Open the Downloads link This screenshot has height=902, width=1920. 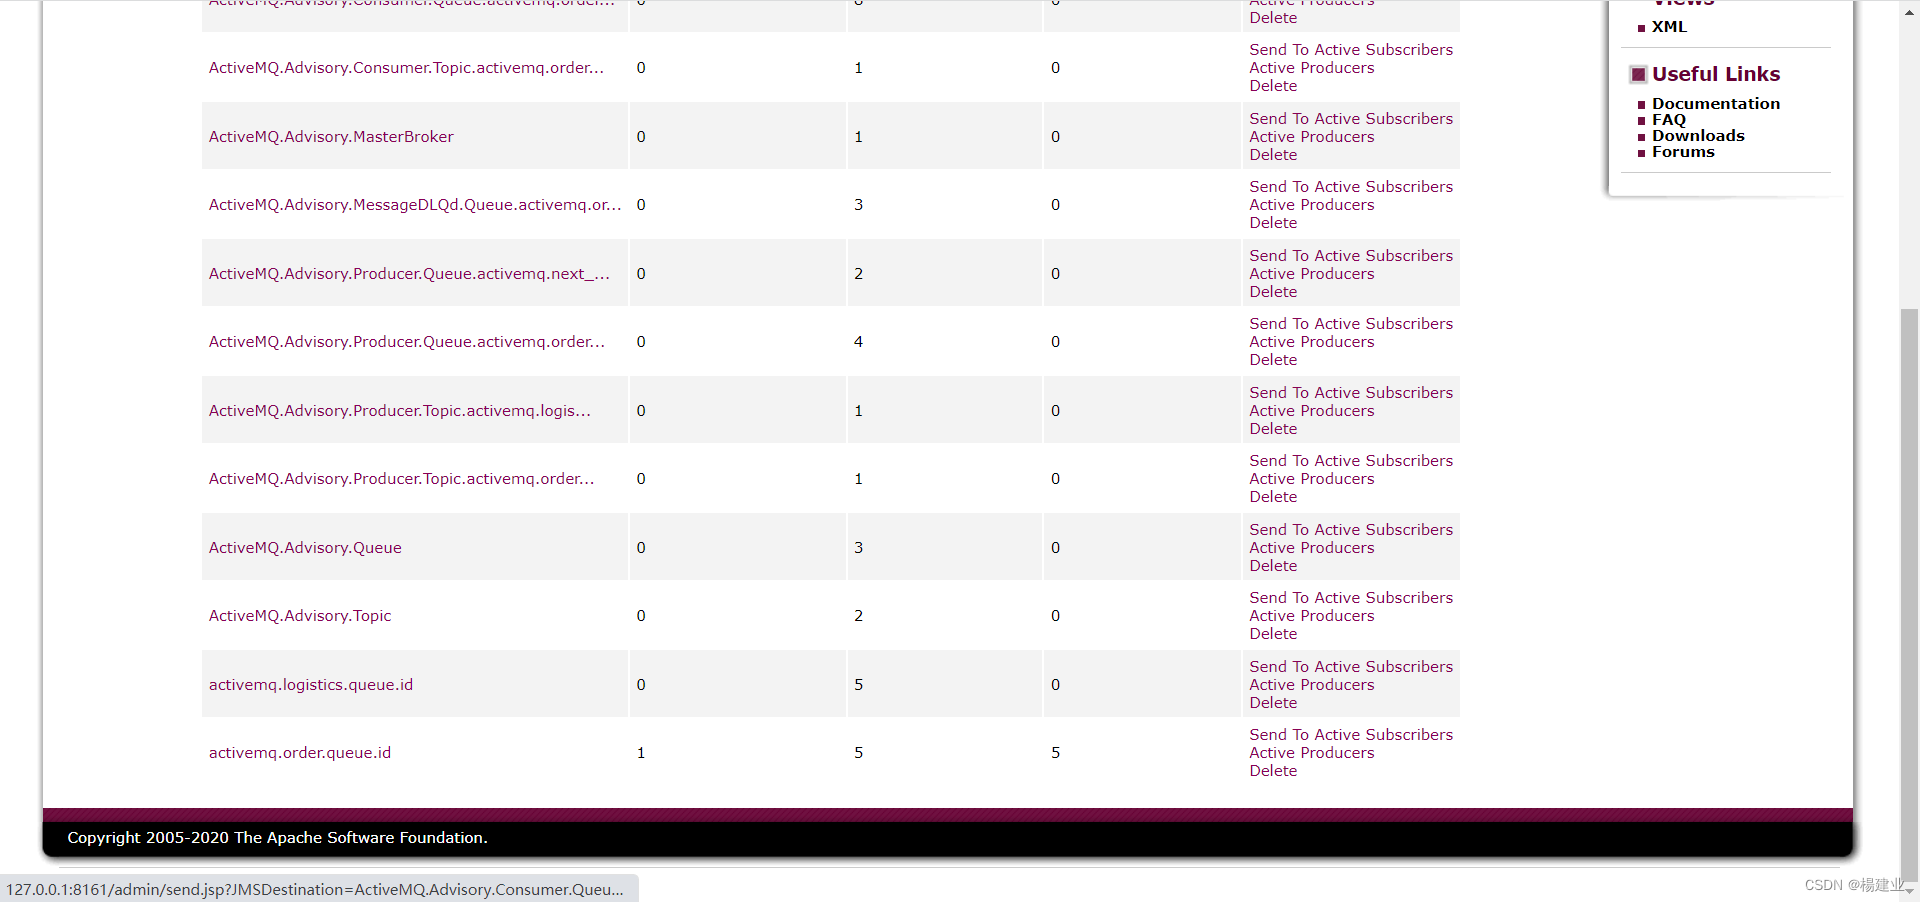tap(1698, 136)
